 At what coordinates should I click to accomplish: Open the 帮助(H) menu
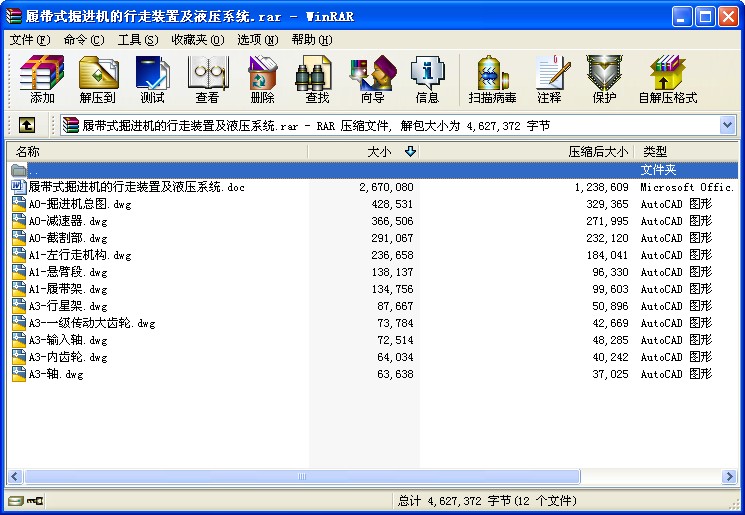coord(312,39)
